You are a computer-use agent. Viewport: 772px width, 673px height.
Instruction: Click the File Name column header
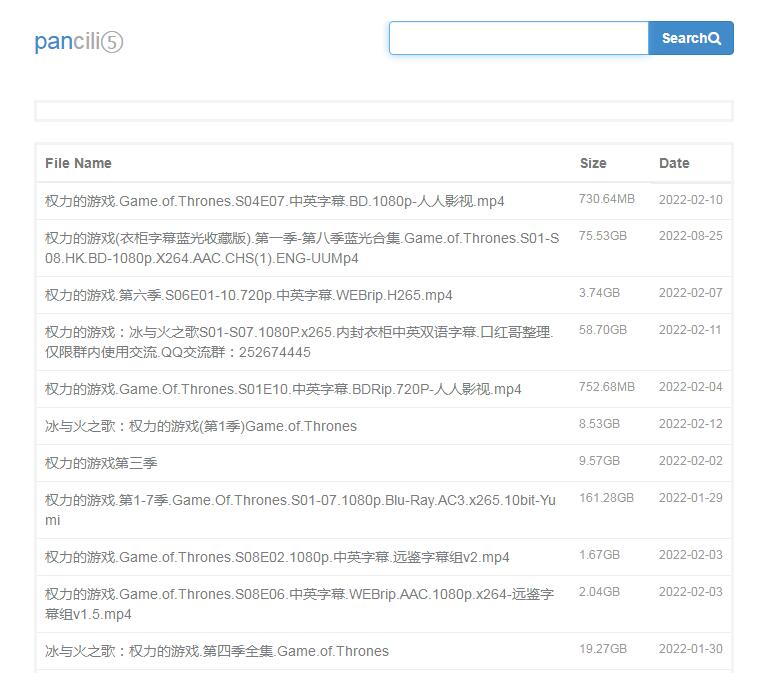click(78, 163)
